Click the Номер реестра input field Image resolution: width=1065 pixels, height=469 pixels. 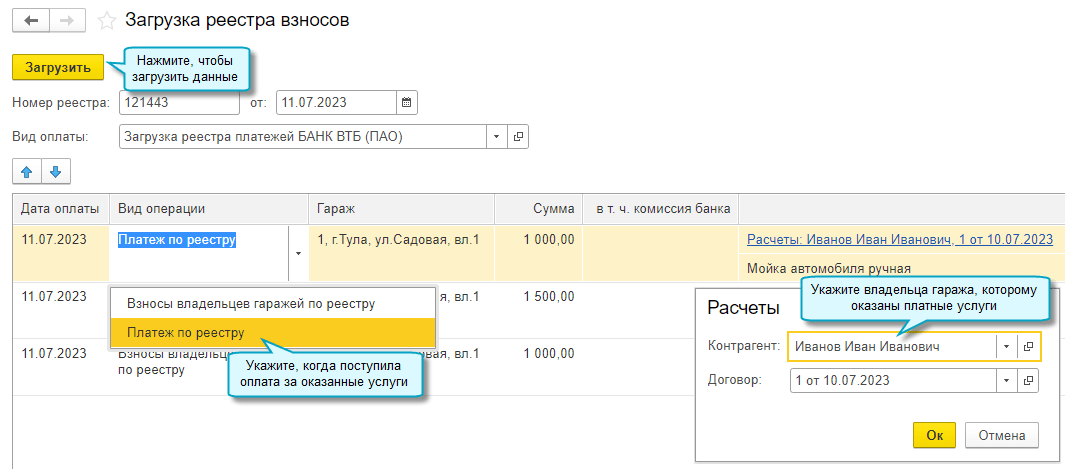(x=179, y=102)
